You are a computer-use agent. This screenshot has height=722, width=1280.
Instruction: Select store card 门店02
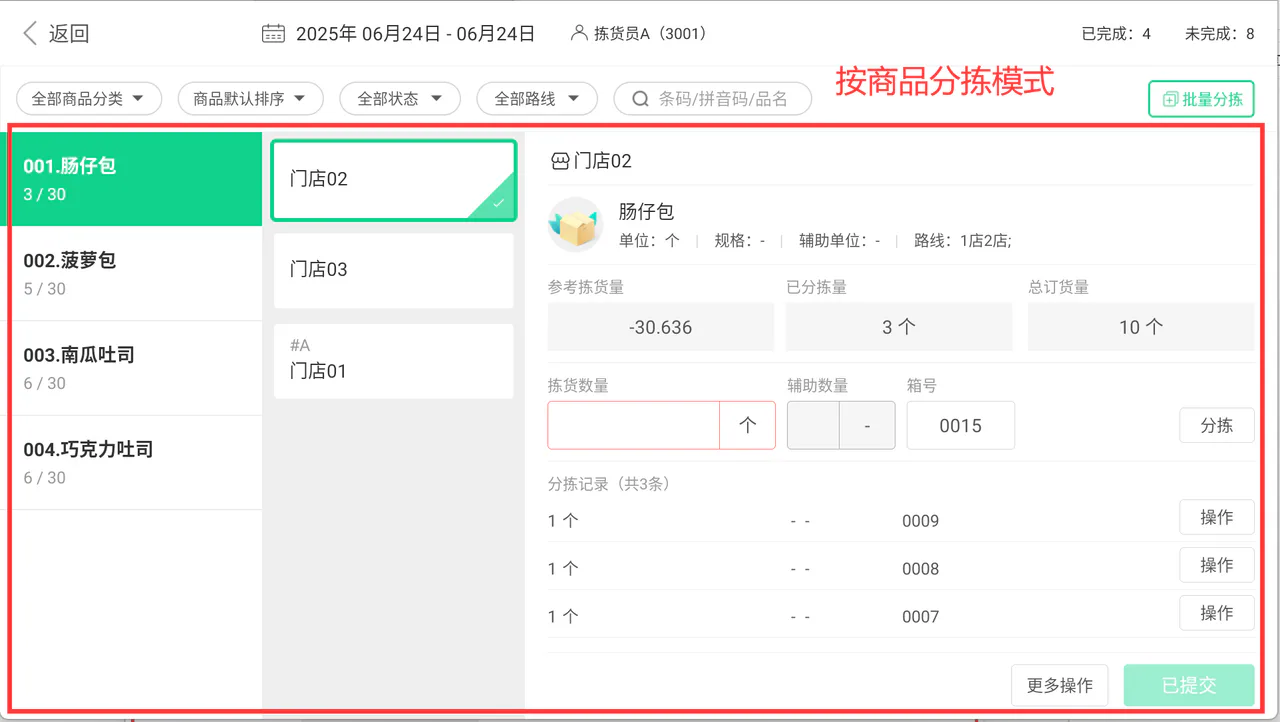pyautogui.click(x=394, y=180)
